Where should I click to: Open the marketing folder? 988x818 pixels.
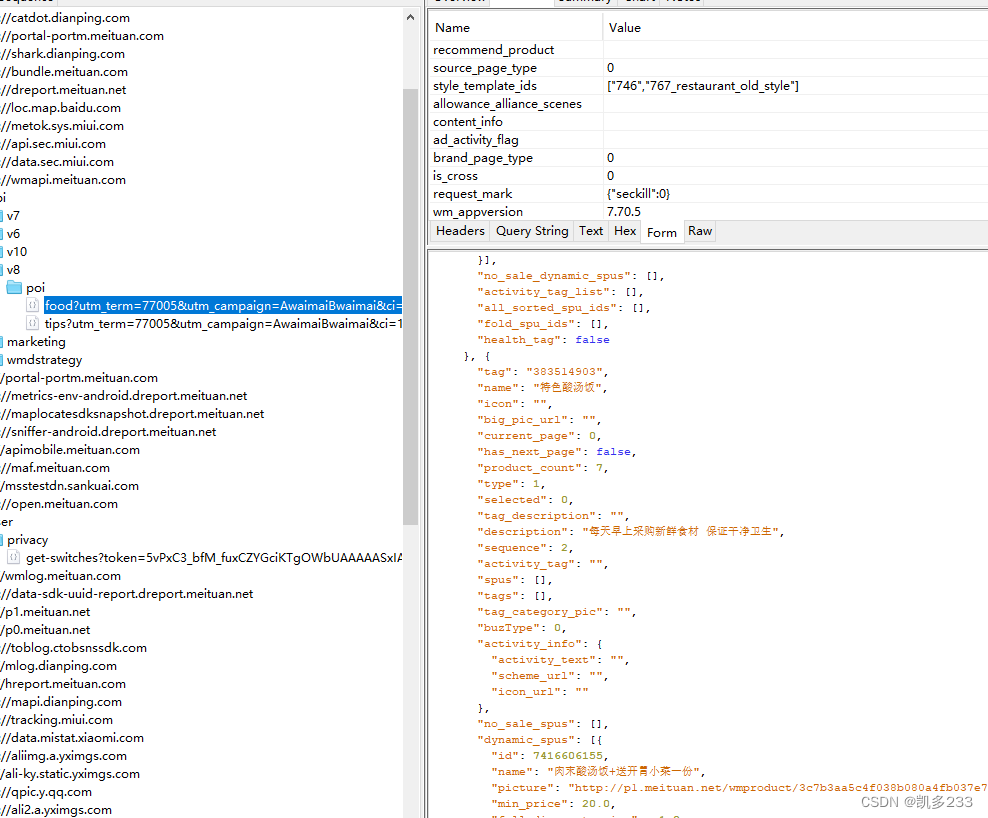(x=36, y=342)
